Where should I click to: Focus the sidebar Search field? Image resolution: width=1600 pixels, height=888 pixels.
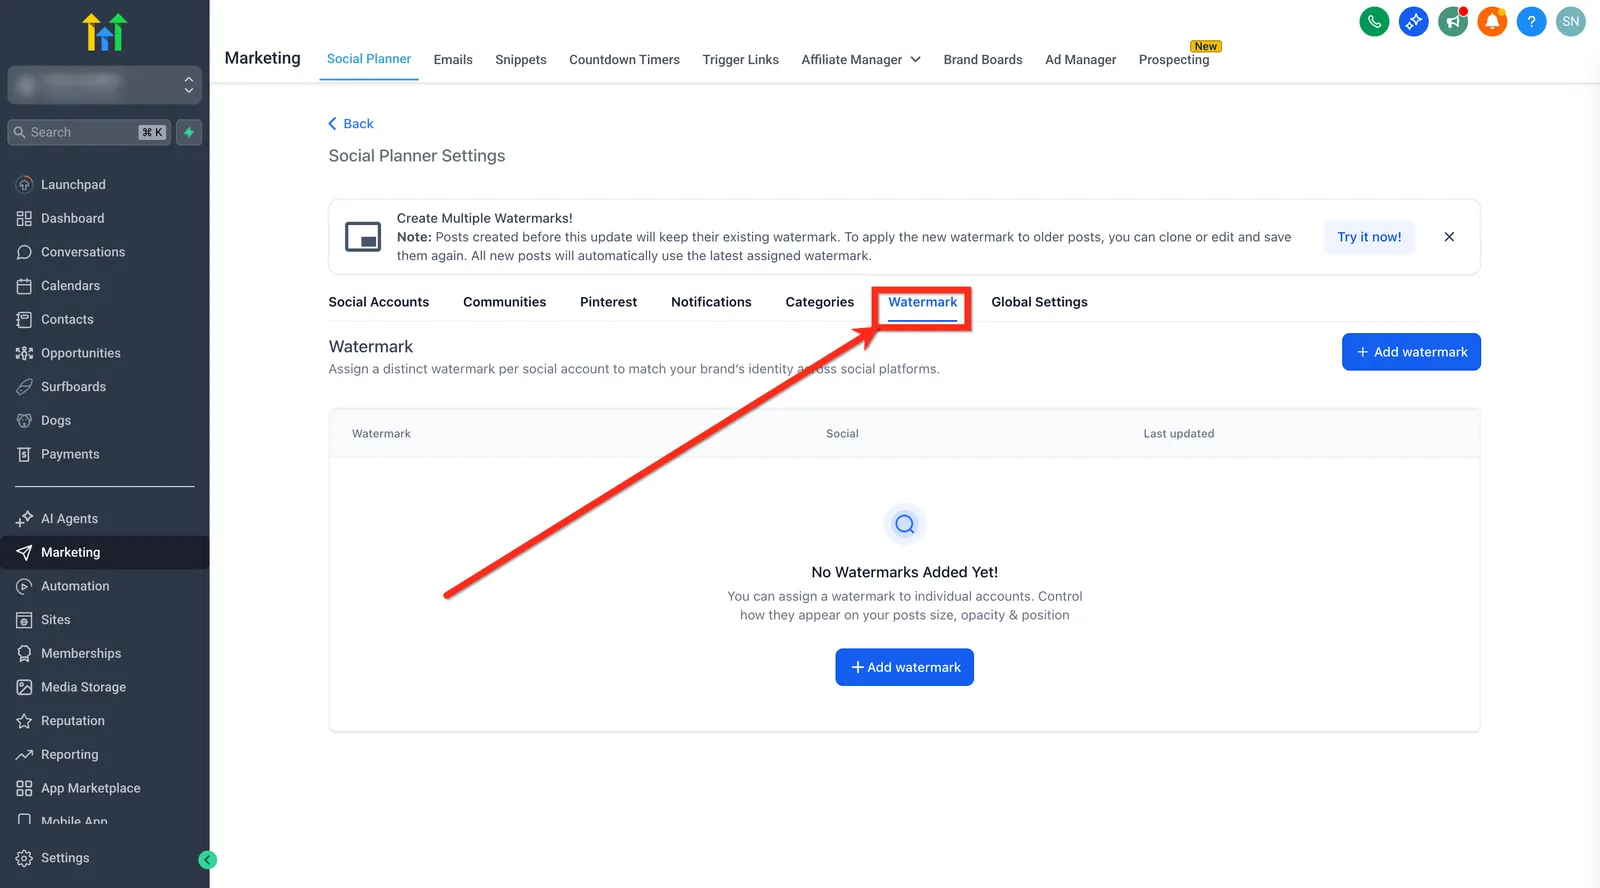pyautogui.click(x=89, y=132)
